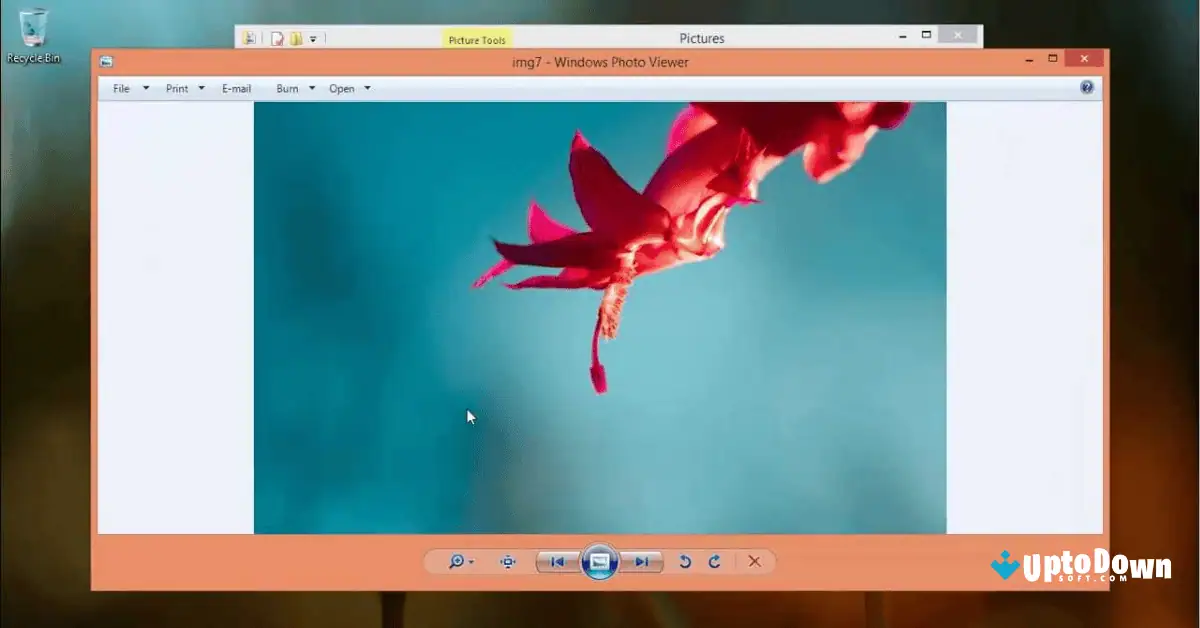
Task: Open the Recycle Bin on the desktop
Action: coord(35,30)
